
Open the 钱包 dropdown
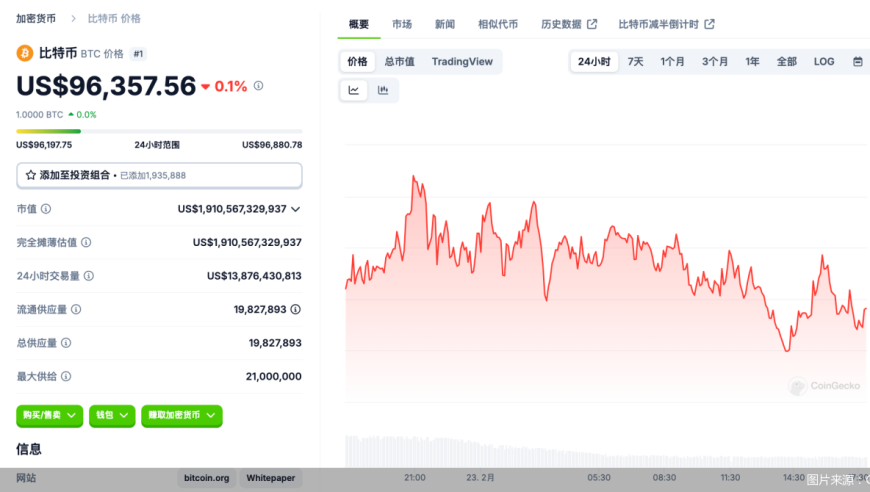click(x=112, y=415)
